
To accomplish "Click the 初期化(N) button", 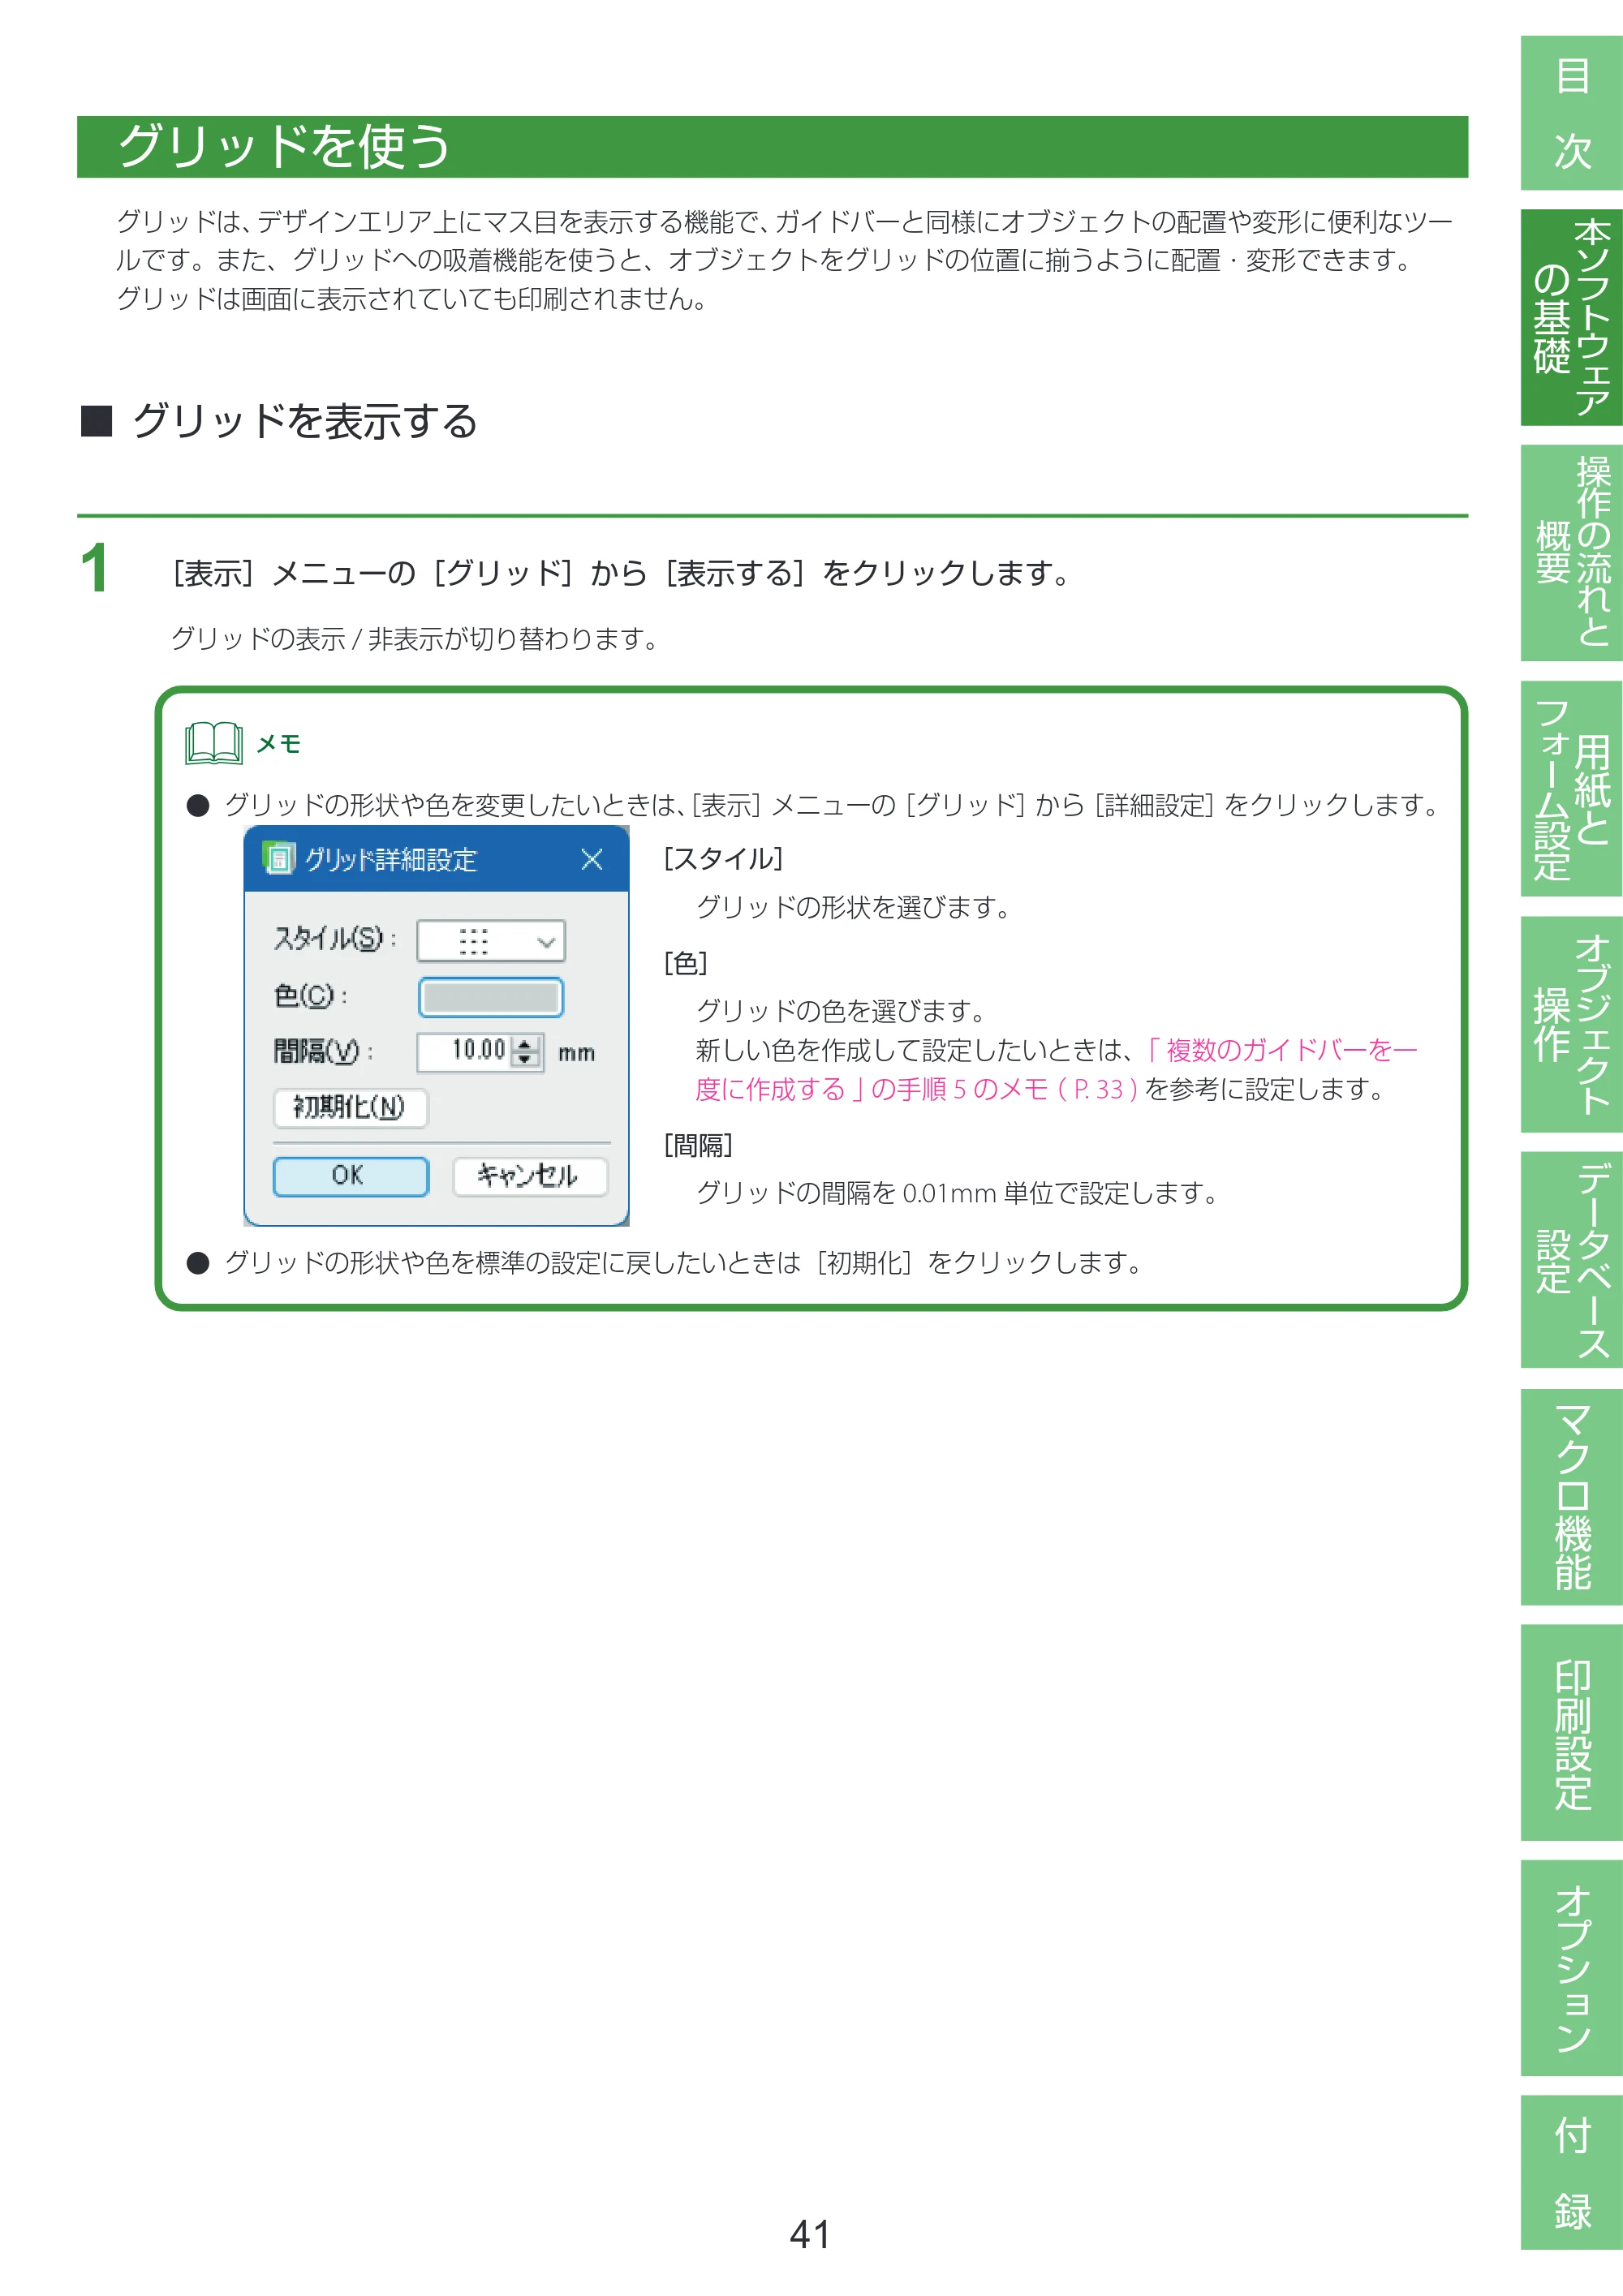I will (350, 1108).
